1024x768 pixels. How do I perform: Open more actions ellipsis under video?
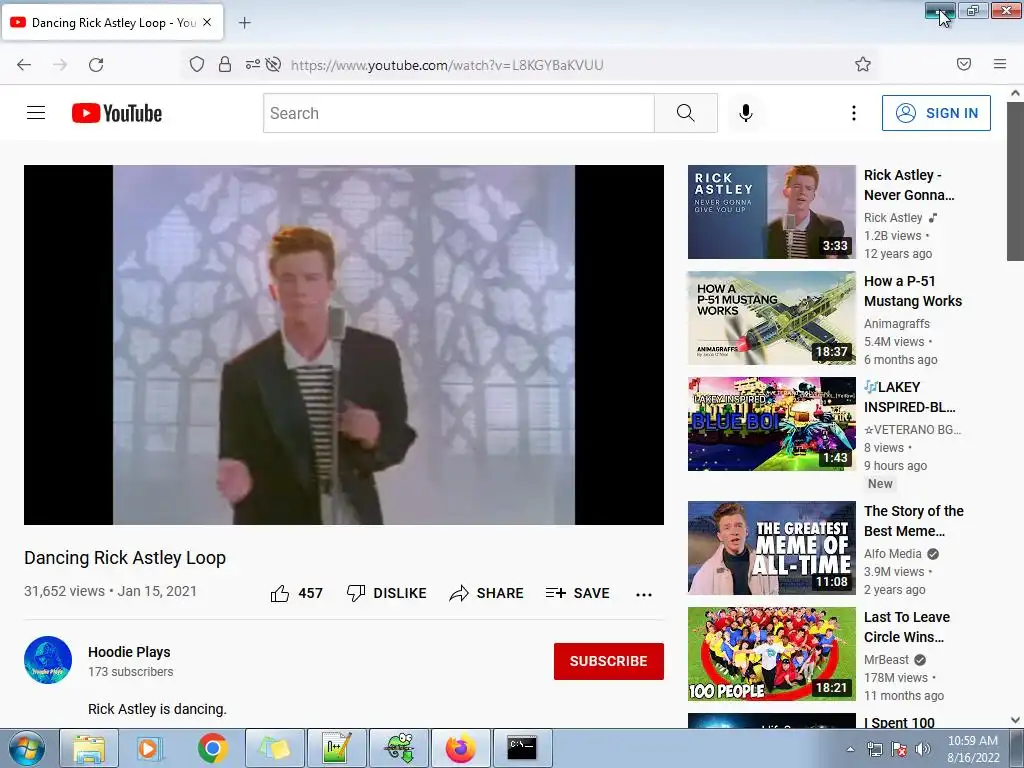click(644, 594)
